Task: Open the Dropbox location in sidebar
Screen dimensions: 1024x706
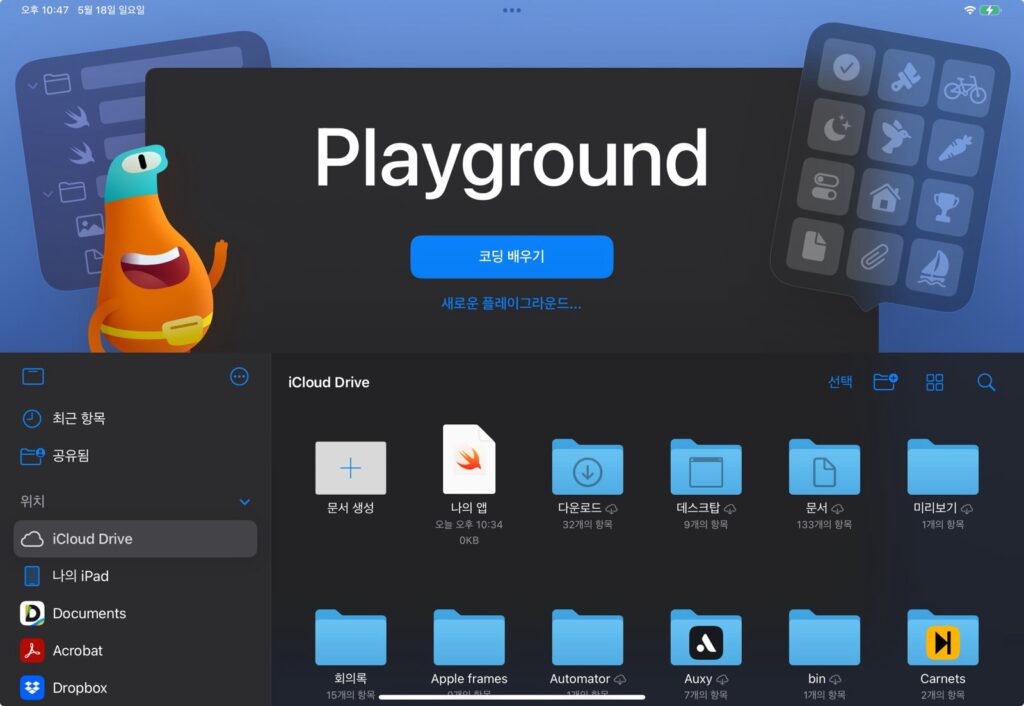Action: click(135, 688)
